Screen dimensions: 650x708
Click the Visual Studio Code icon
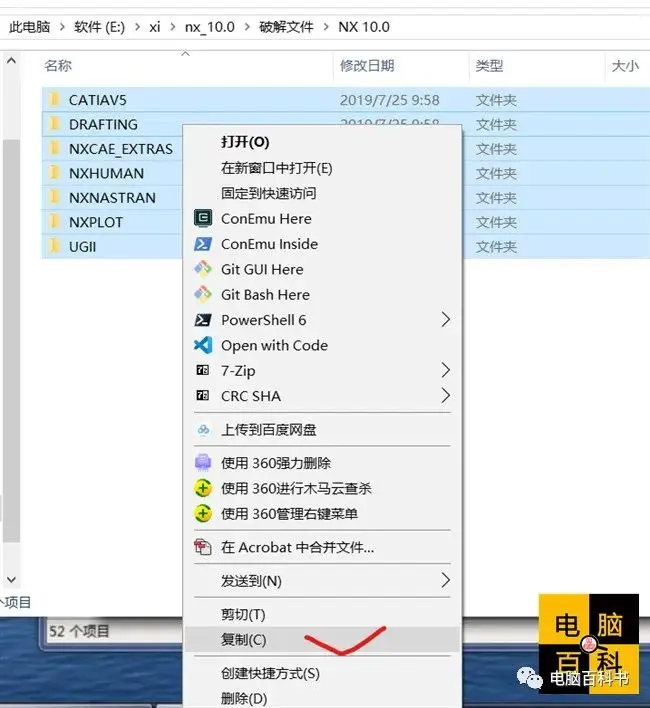203,345
